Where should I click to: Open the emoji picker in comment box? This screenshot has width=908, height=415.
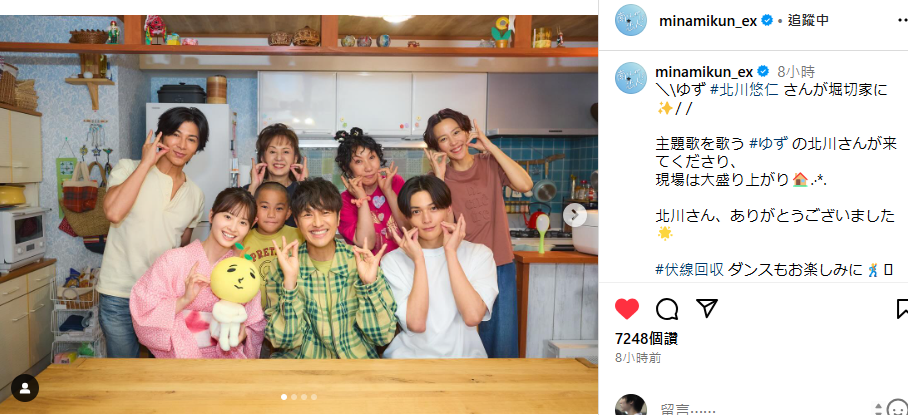coord(898,408)
